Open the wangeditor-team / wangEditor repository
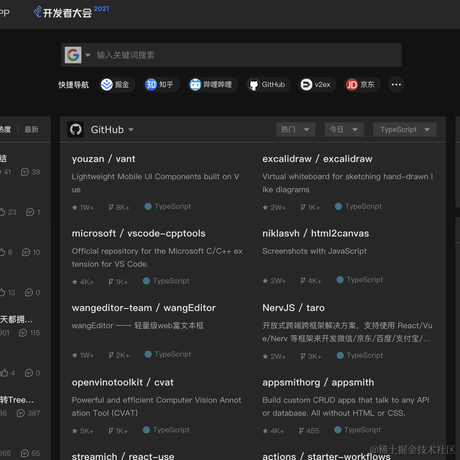 pos(144,308)
